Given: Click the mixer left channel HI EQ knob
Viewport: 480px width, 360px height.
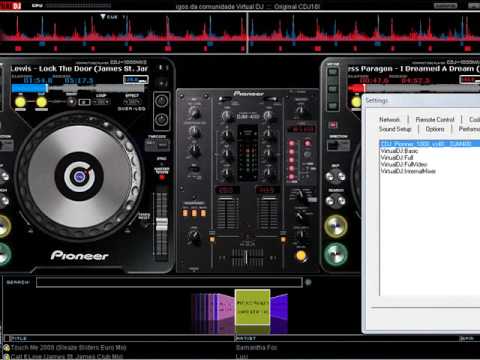Looking at the screenshot, I should pos(227,135).
